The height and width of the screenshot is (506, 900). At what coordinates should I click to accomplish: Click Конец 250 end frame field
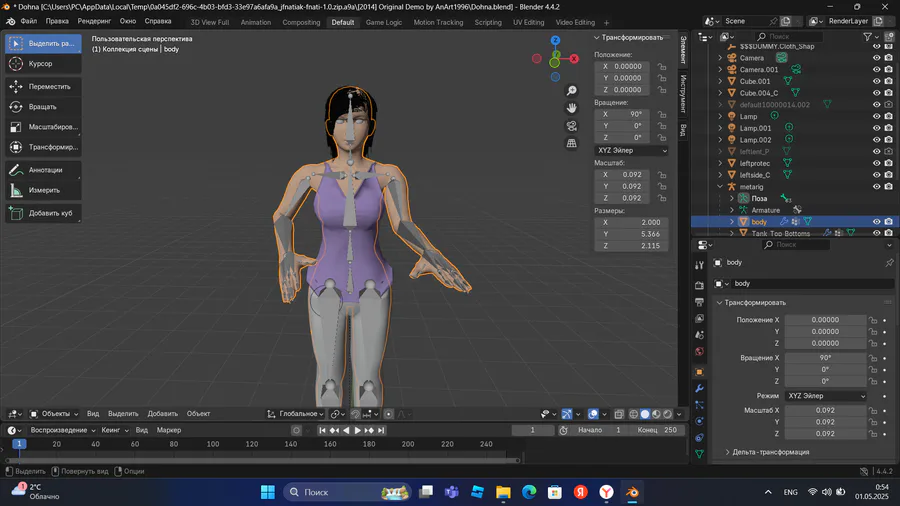(657, 430)
